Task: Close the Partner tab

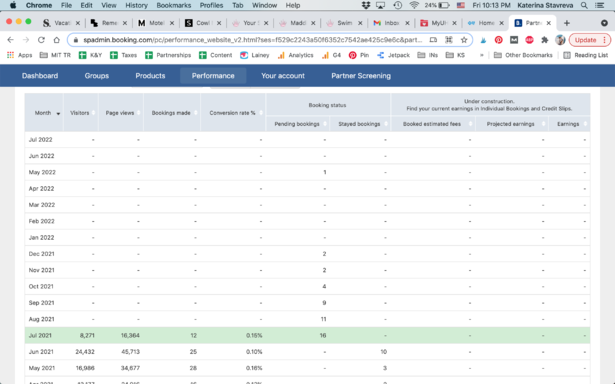Action: coord(549,23)
